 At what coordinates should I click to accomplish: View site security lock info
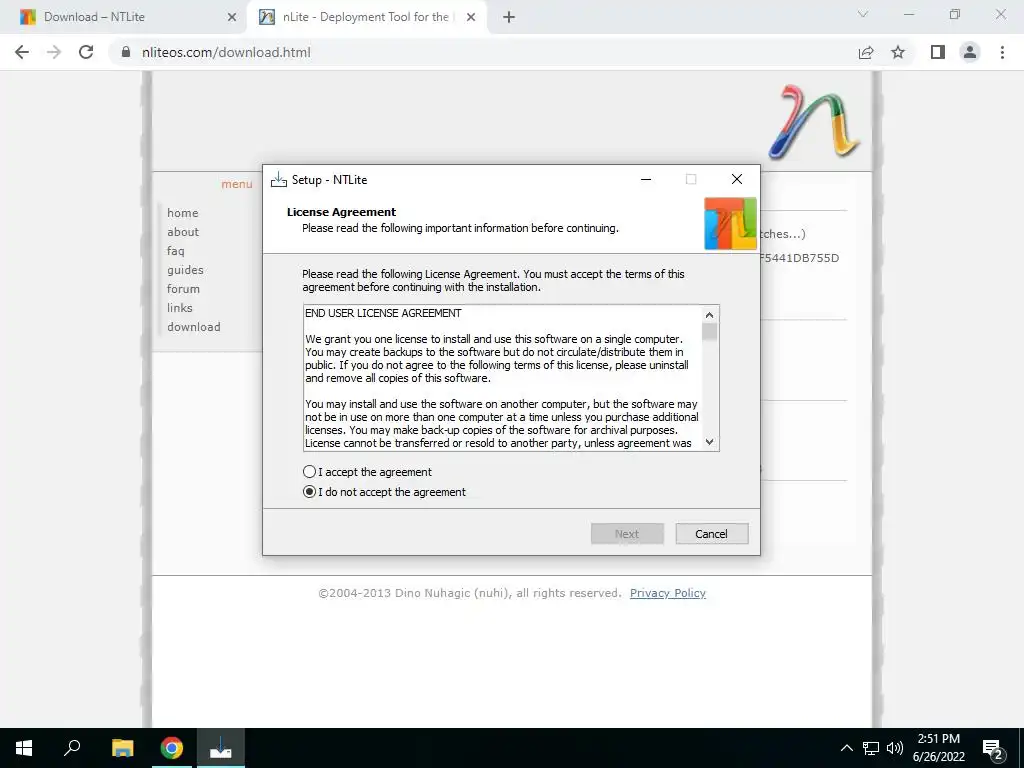126,52
